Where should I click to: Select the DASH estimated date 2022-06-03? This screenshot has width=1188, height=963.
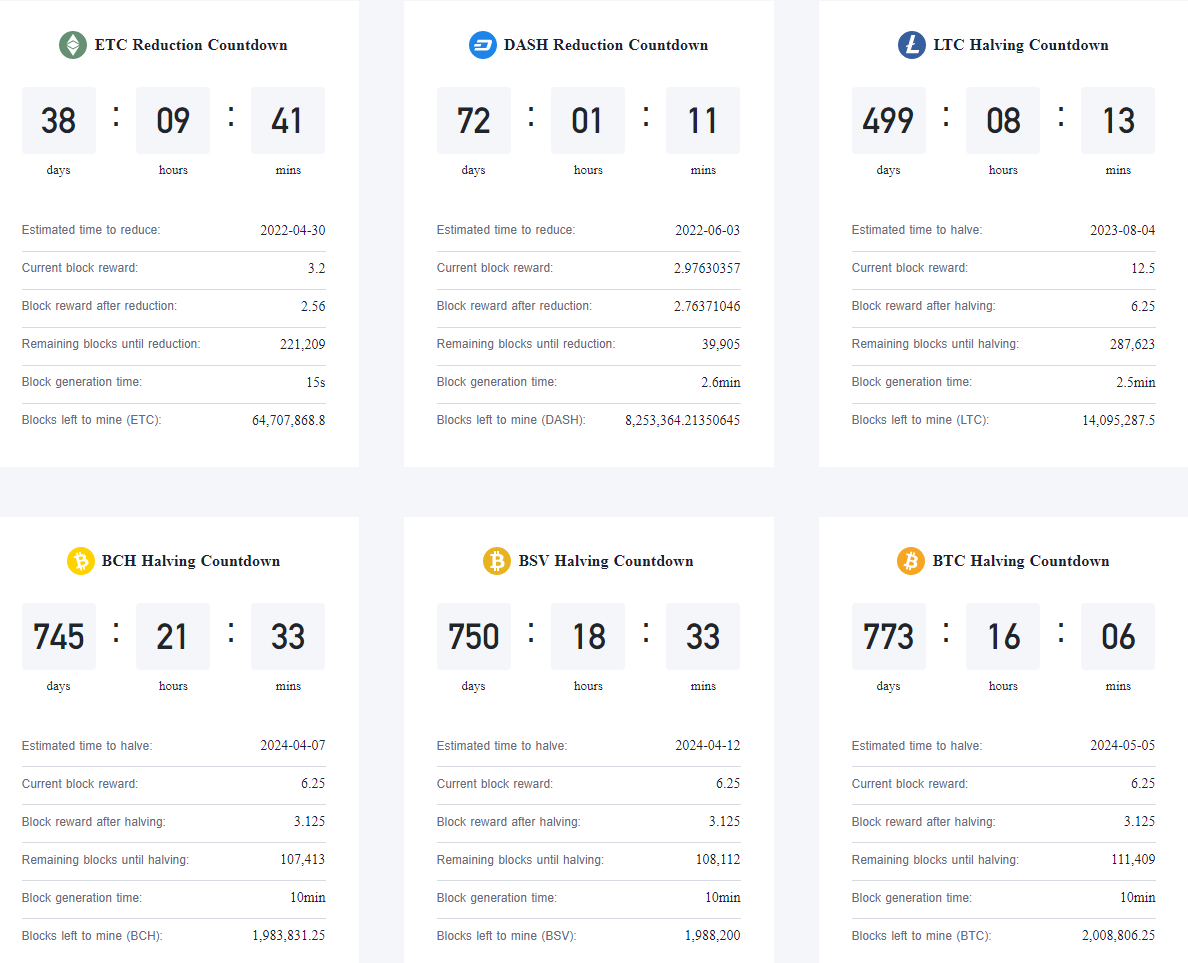point(708,230)
